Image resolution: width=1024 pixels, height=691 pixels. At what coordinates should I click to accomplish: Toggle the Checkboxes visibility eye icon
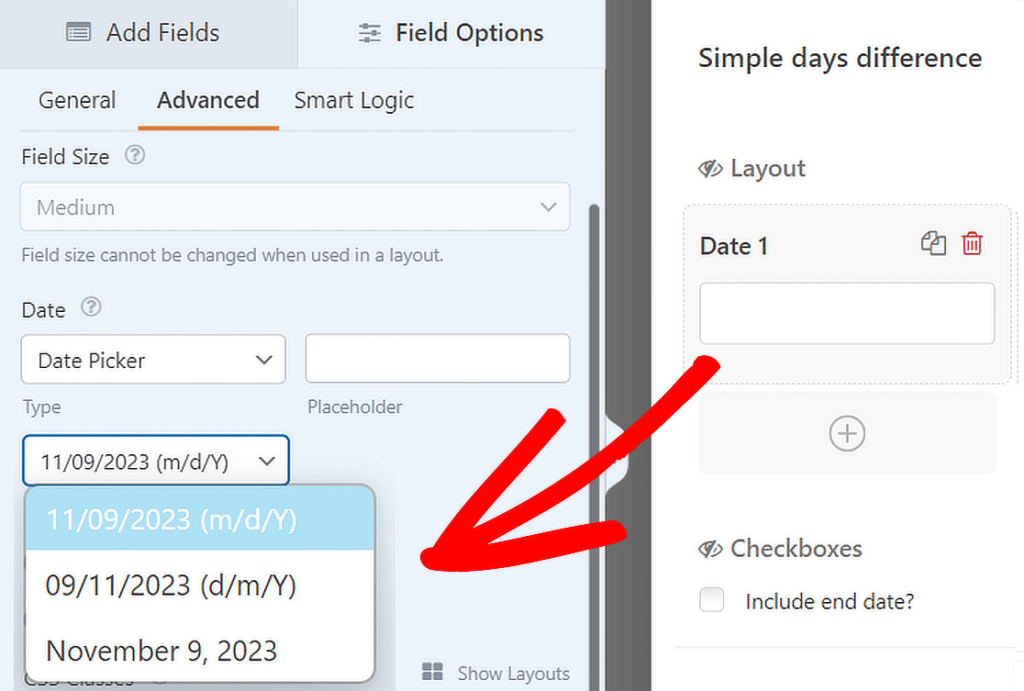pyautogui.click(x=710, y=548)
